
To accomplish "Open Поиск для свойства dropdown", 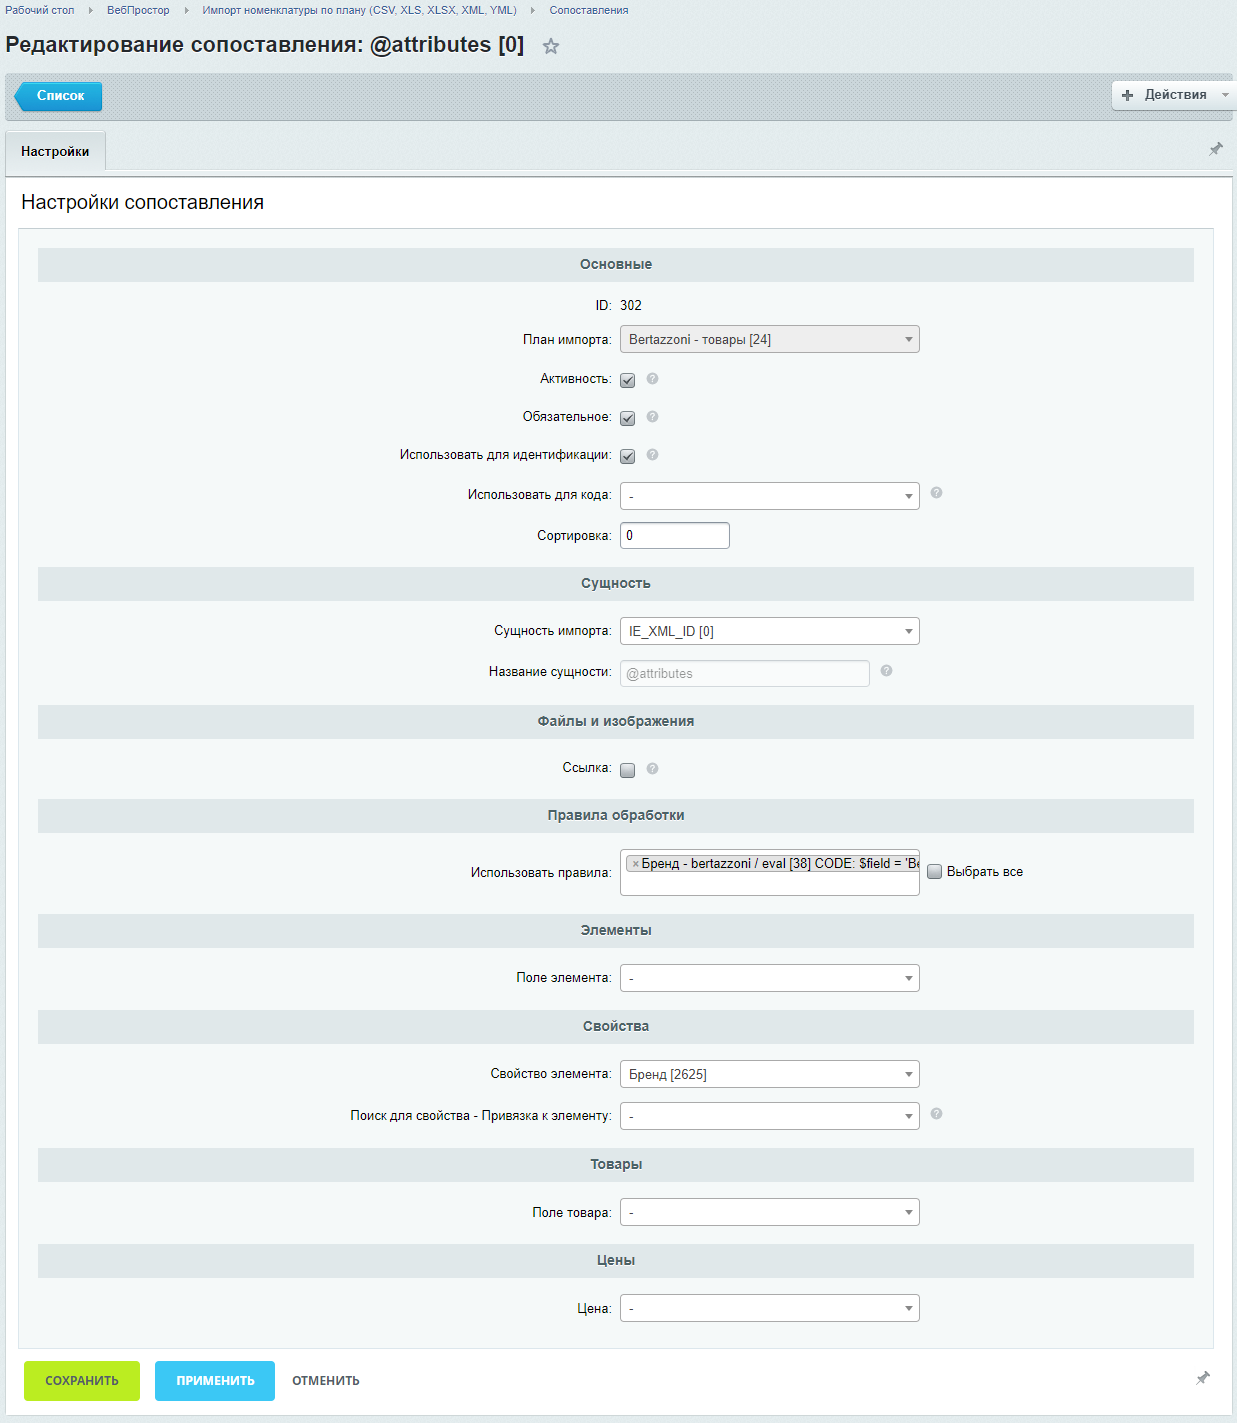I will (770, 1116).
